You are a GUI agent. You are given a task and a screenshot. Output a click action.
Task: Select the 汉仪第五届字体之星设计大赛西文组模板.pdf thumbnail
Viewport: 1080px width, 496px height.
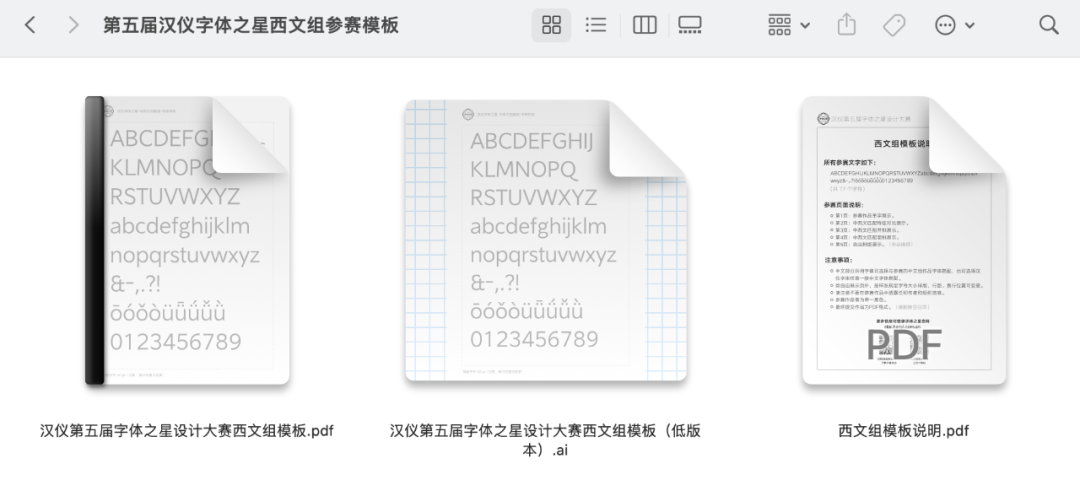187,240
